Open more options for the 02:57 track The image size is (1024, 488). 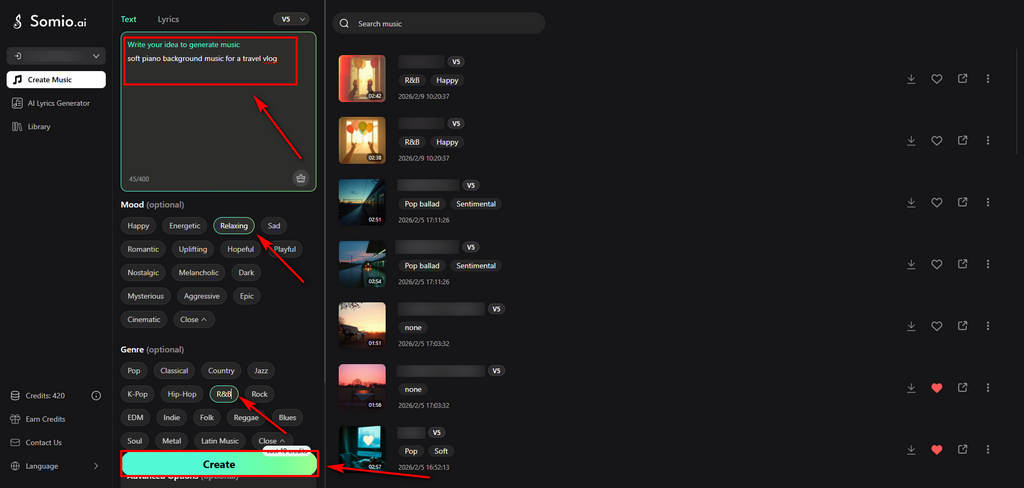tap(987, 449)
